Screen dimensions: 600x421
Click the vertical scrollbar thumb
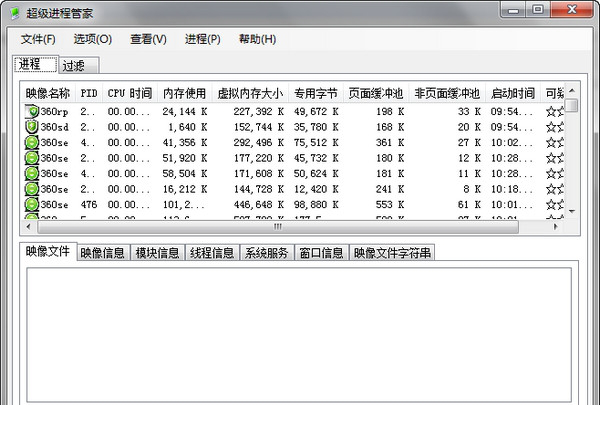click(x=572, y=105)
